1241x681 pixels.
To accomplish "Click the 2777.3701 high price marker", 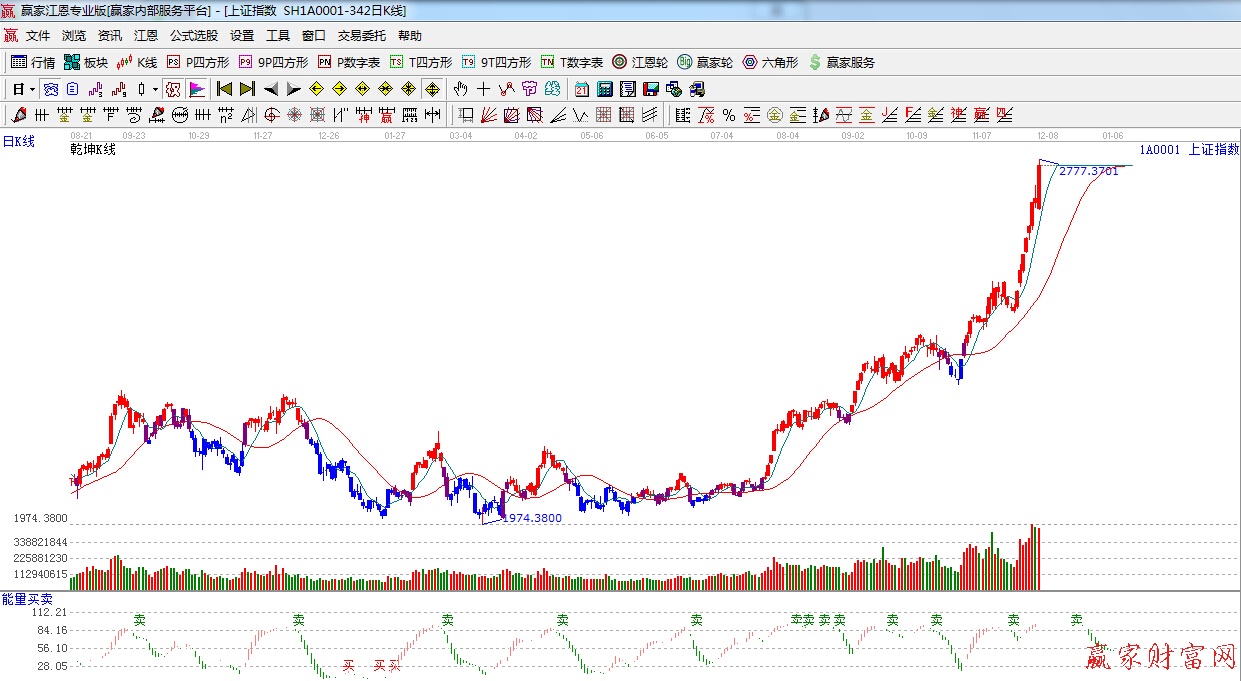I will coord(1088,171).
